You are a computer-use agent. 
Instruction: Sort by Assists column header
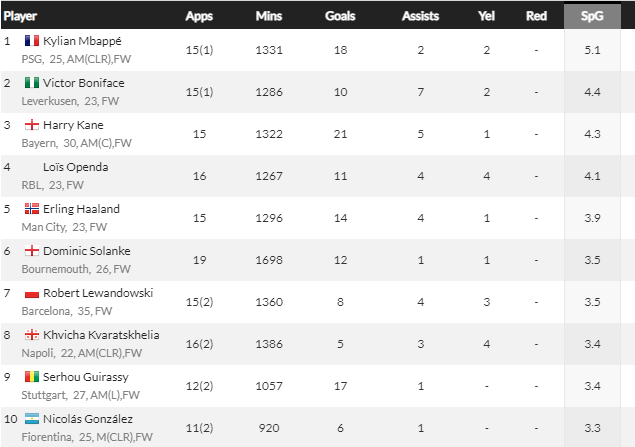click(420, 16)
